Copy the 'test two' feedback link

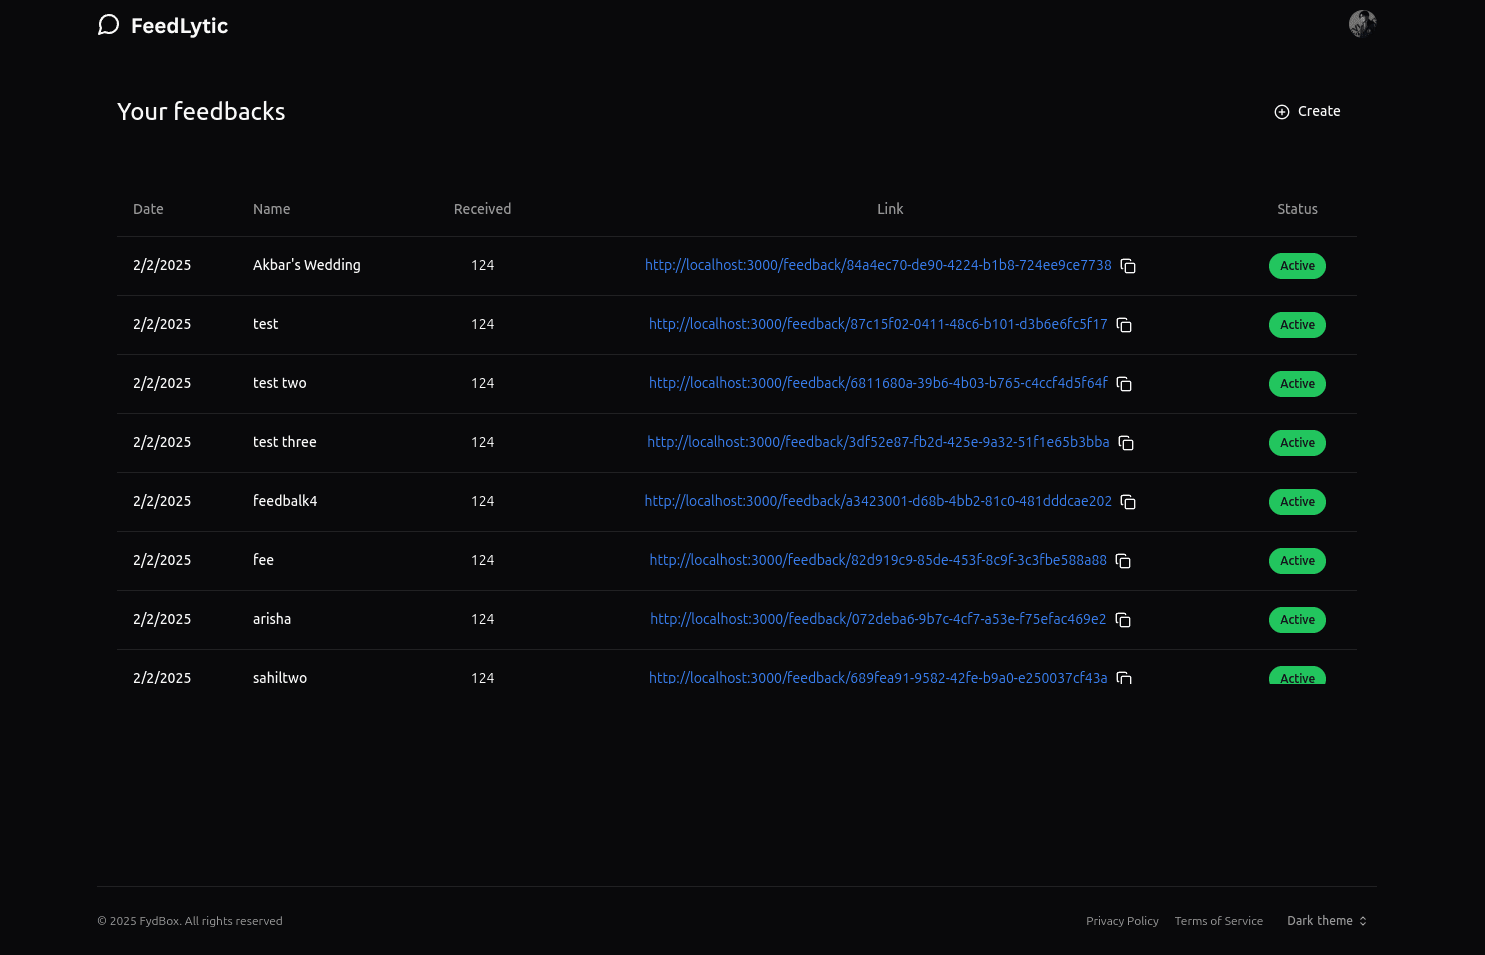coord(1124,384)
